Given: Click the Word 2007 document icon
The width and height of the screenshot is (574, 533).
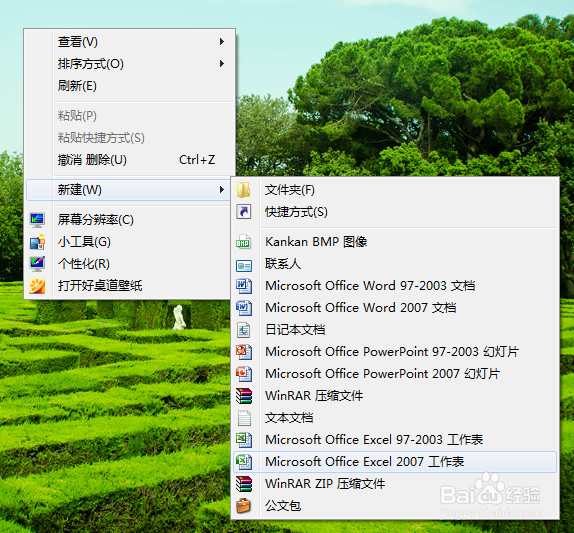Looking at the screenshot, I should pyautogui.click(x=243, y=308).
